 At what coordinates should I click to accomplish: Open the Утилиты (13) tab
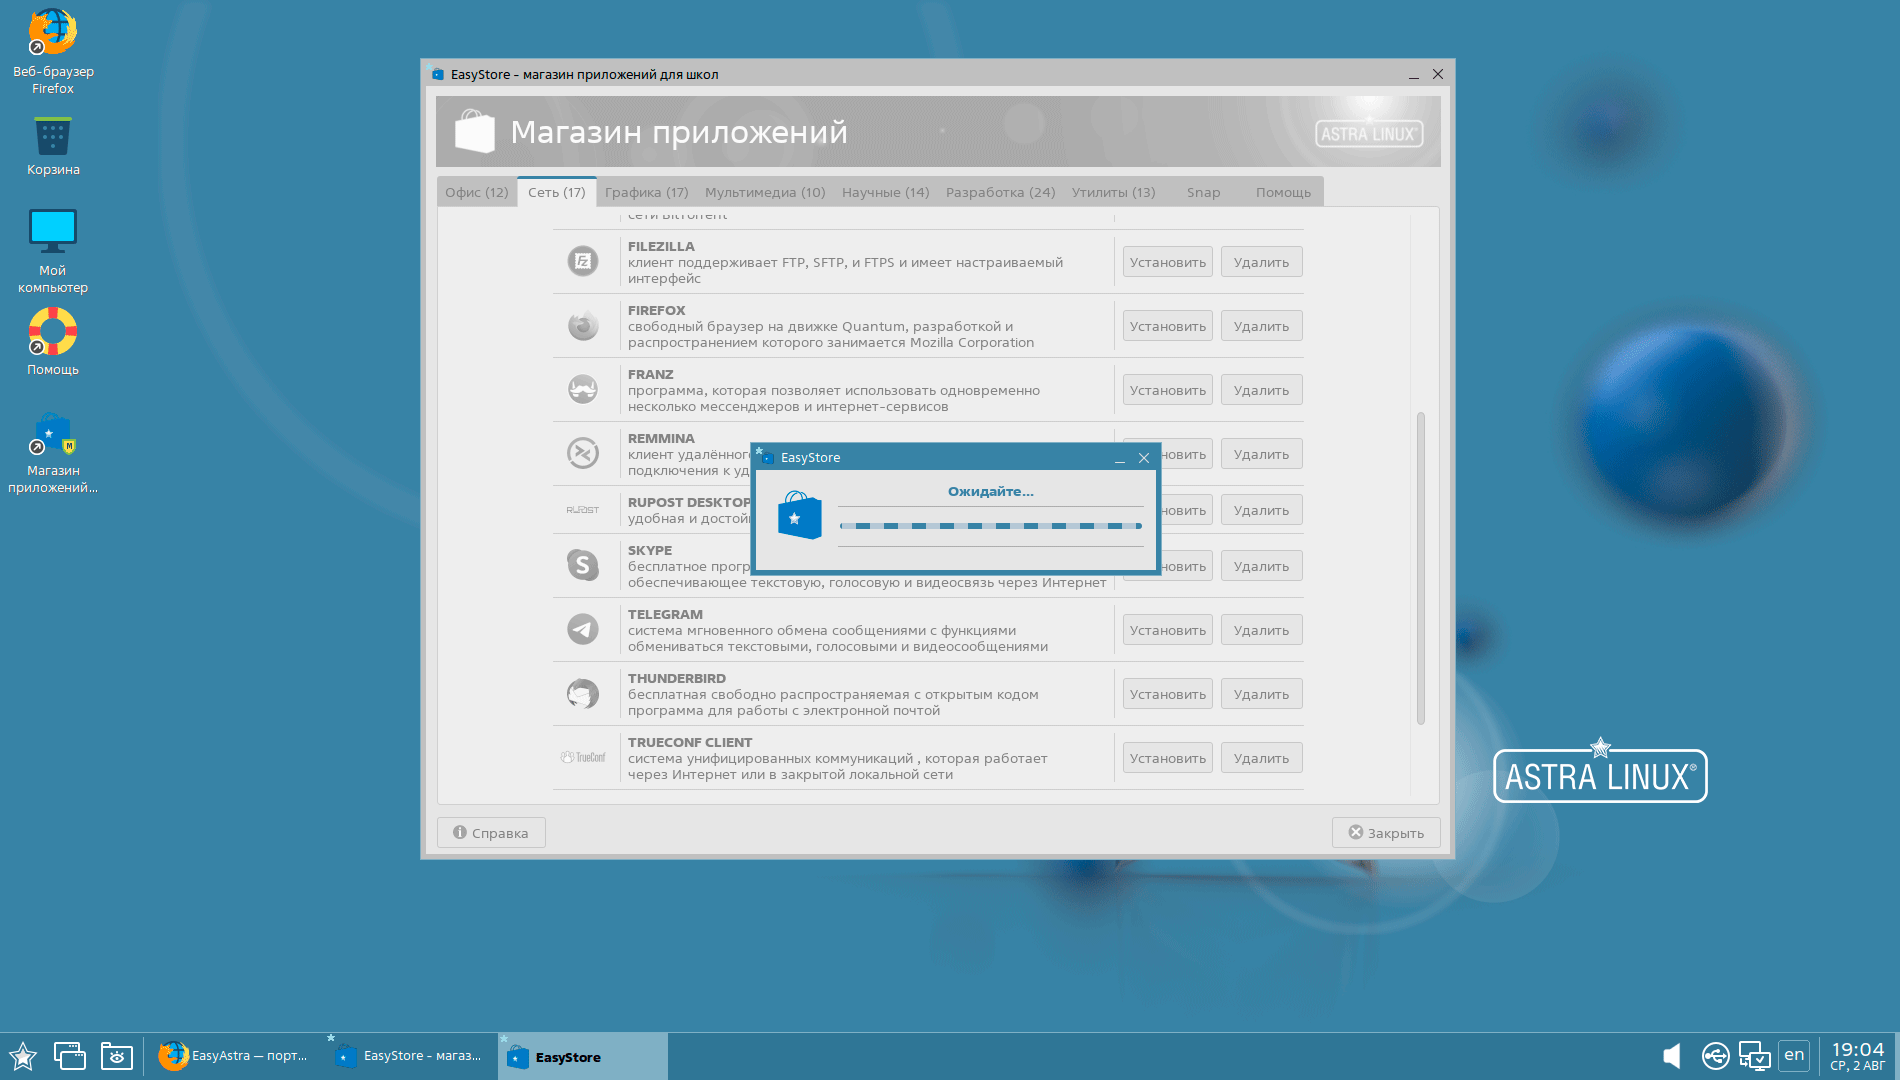tap(1114, 192)
